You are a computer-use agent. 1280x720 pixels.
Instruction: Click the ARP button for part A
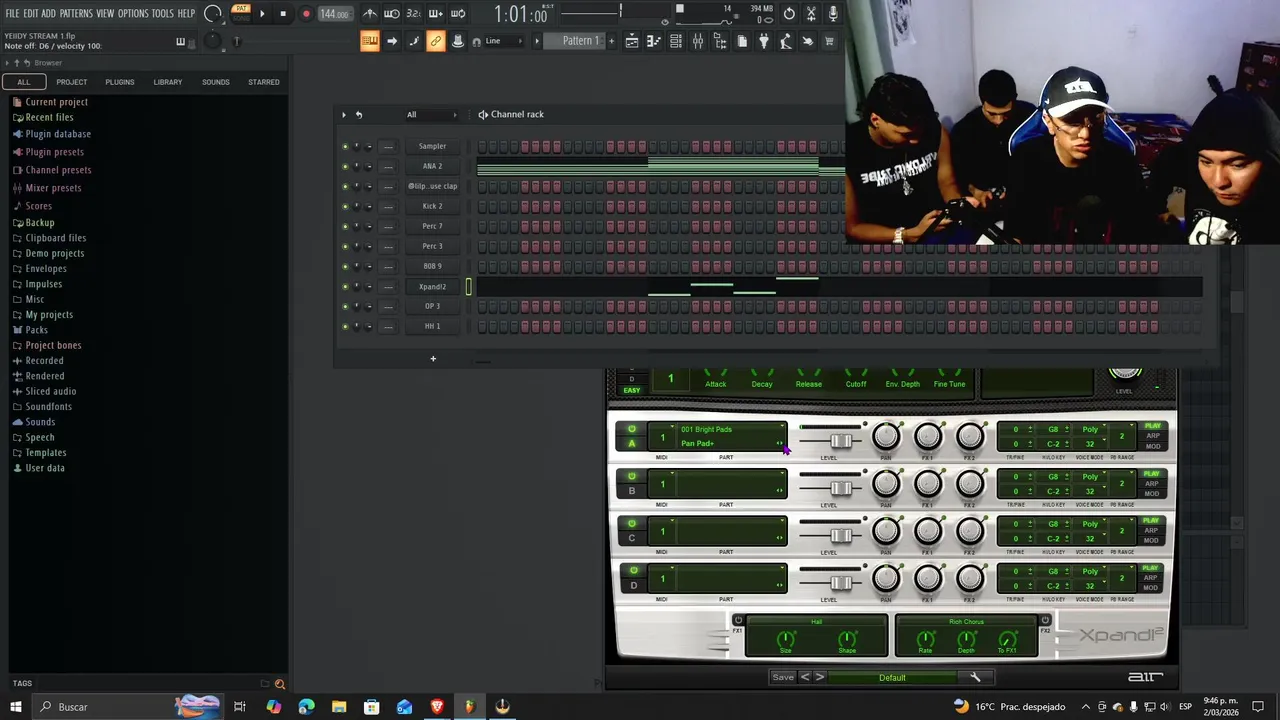point(1152,436)
